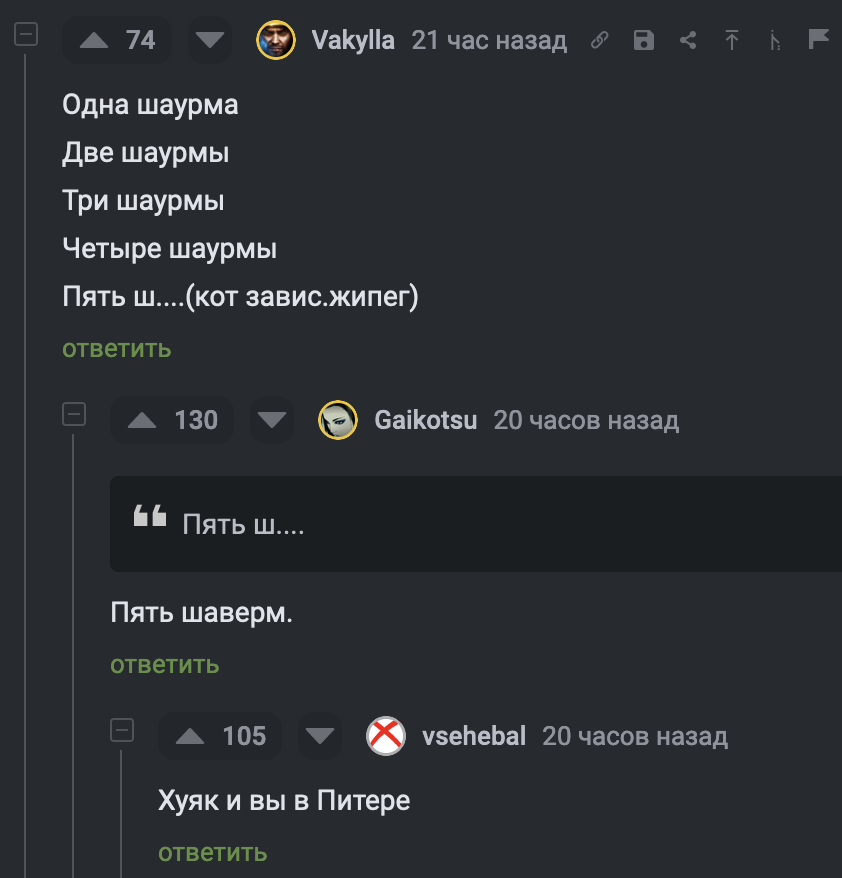Image resolution: width=842 pixels, height=878 pixels.
Task: Downvote vsehebal's comment
Action: pyautogui.click(x=320, y=736)
